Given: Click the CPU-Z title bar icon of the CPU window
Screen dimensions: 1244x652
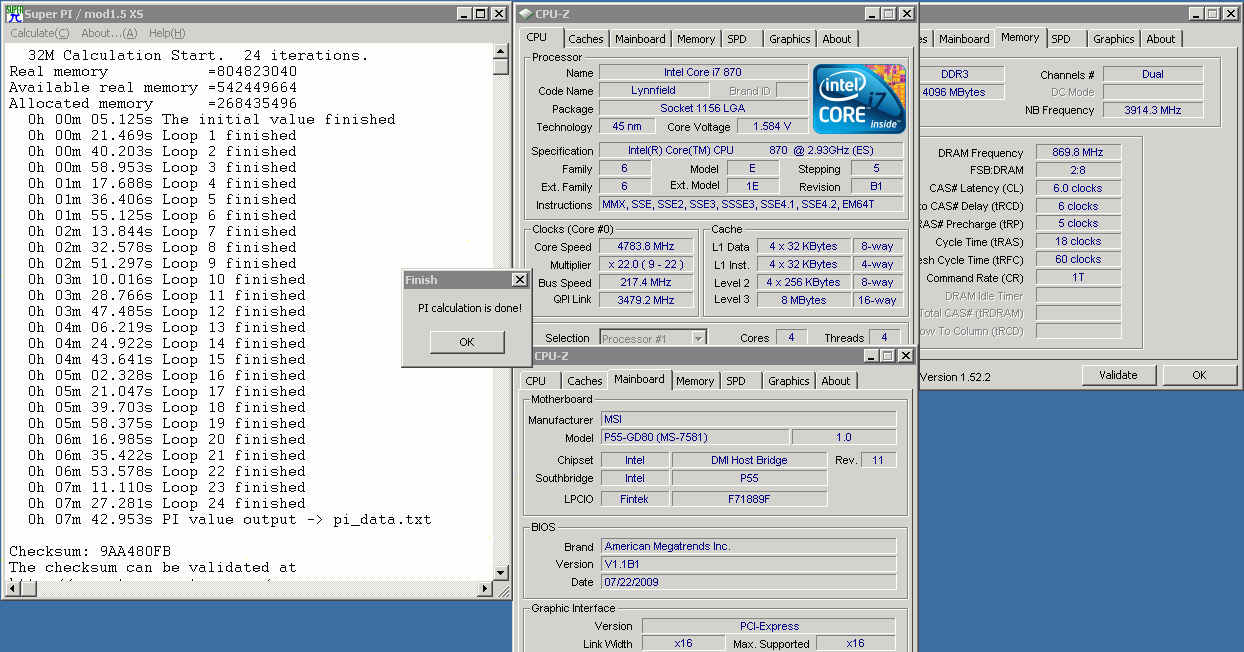Looking at the screenshot, I should pos(525,14).
